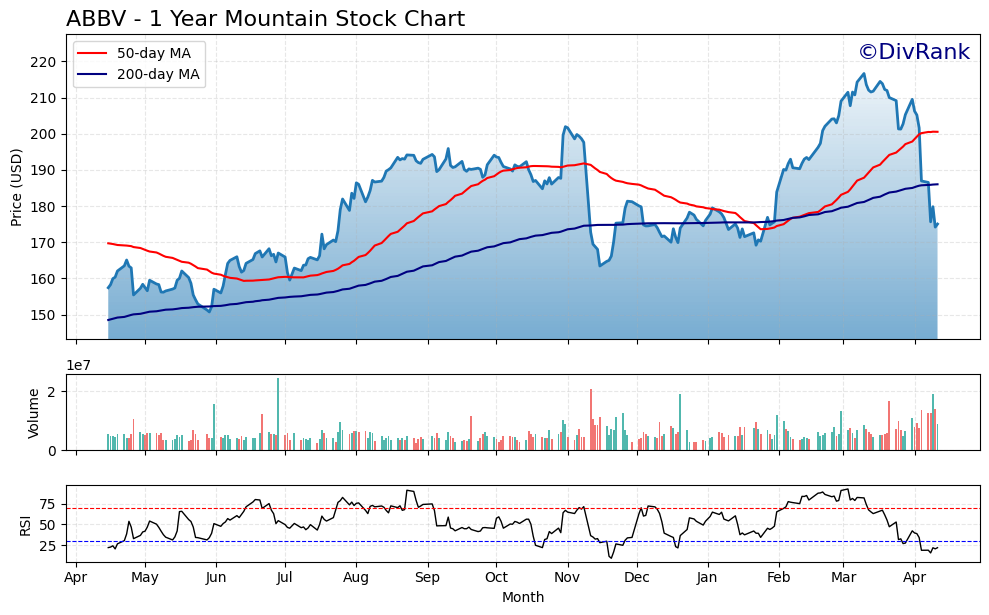Click the red line sample in the legend
The height and width of the screenshot is (615, 989).
(92, 54)
